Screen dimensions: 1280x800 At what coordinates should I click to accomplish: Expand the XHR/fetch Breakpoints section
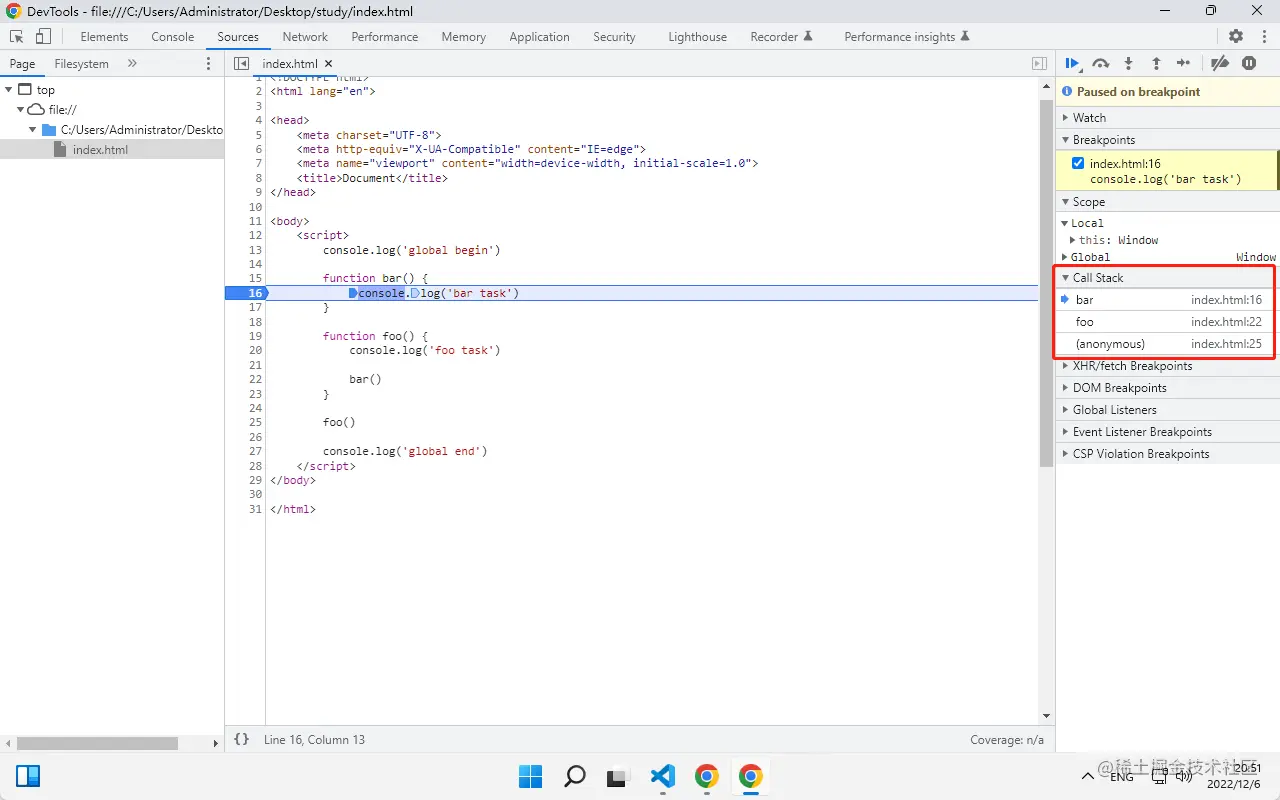coord(1132,366)
